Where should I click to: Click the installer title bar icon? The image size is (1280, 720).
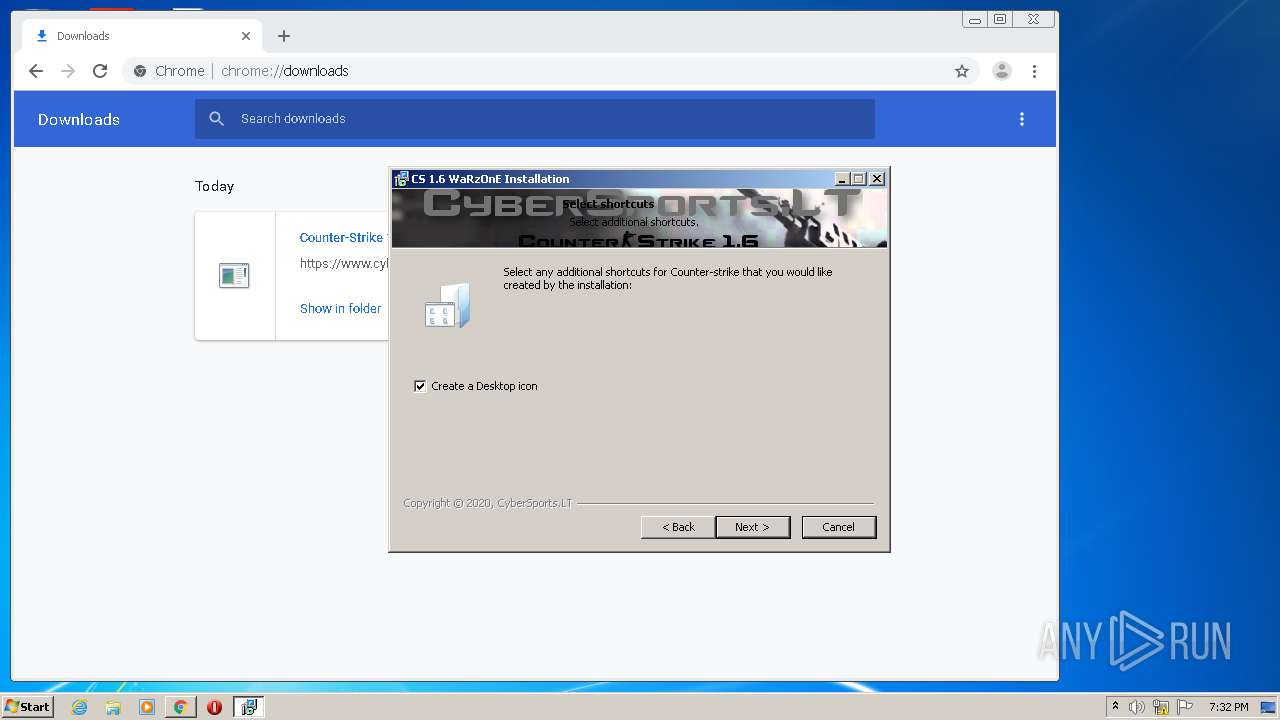(401, 179)
